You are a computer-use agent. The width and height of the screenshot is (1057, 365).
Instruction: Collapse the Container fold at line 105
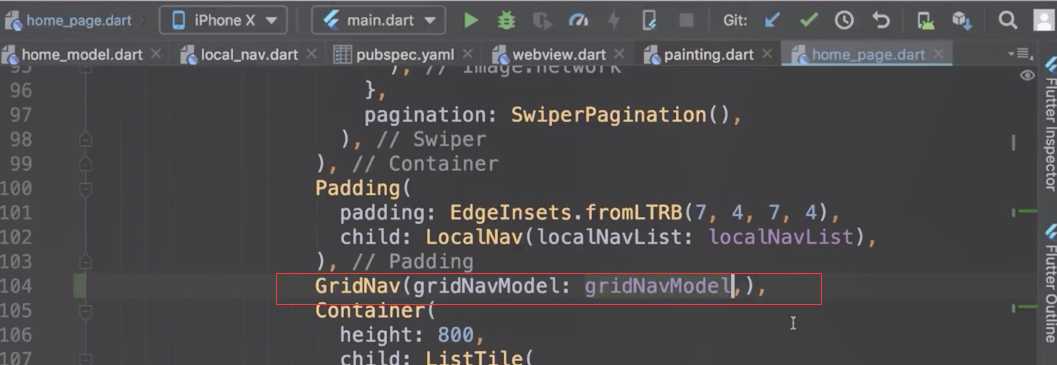pos(86,311)
